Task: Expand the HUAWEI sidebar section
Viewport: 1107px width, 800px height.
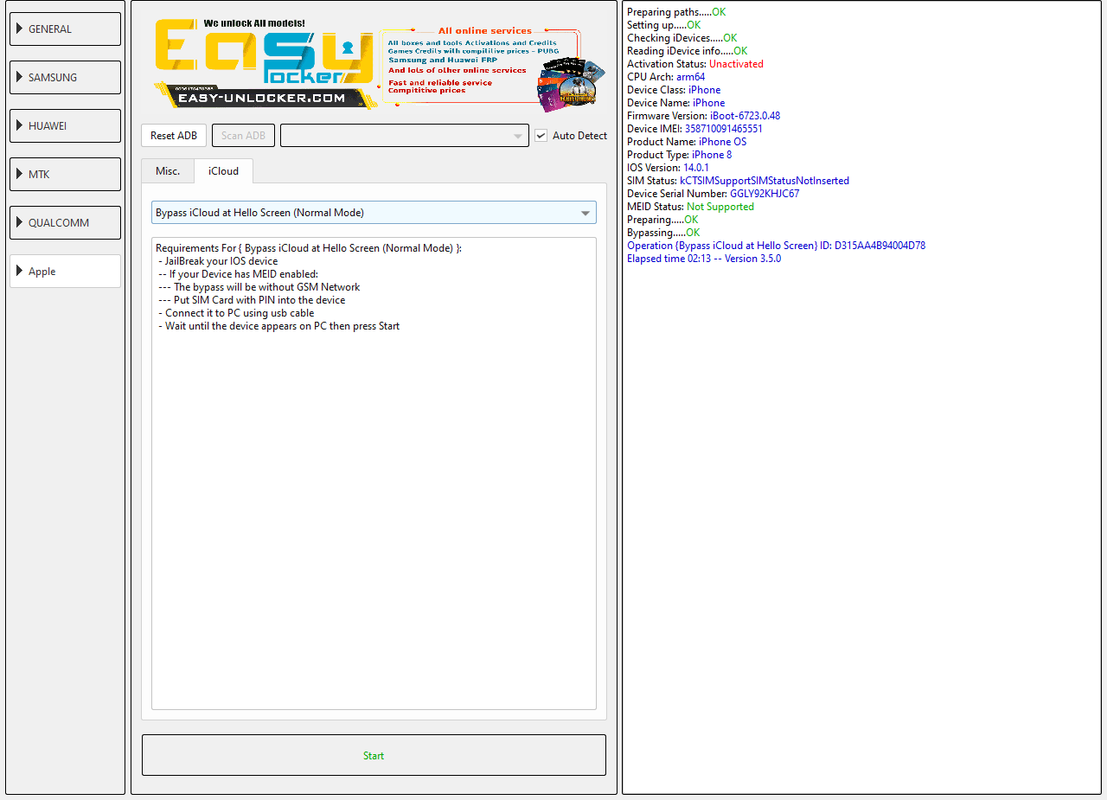Action: pyautogui.click(x=65, y=126)
